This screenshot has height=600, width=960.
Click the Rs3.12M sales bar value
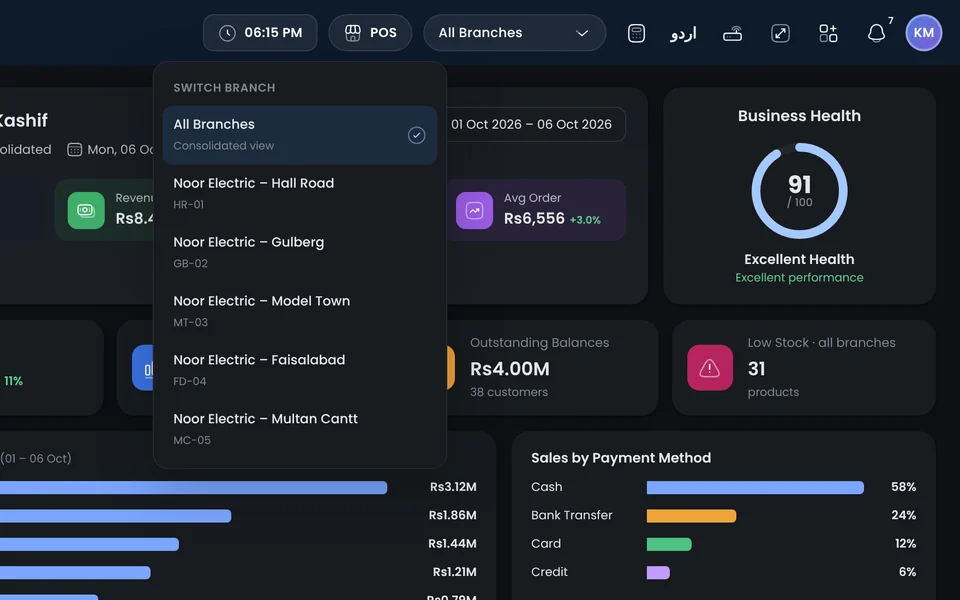(x=453, y=487)
